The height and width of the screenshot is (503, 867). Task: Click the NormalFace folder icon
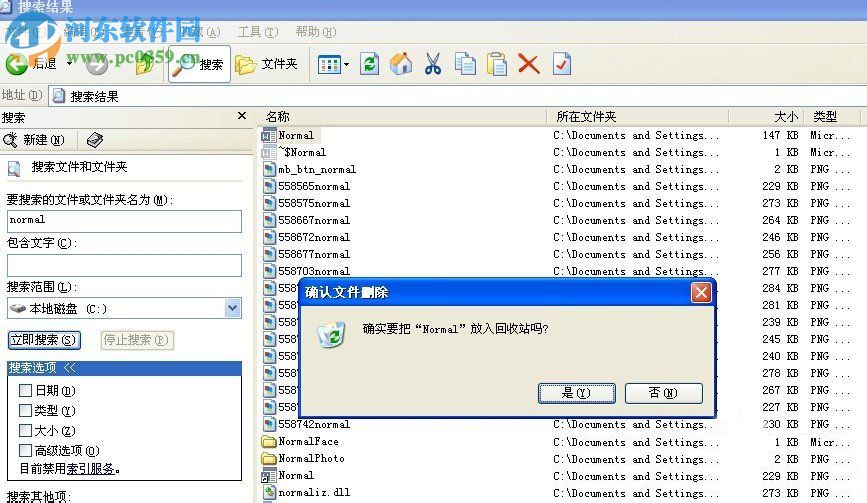[x=269, y=442]
